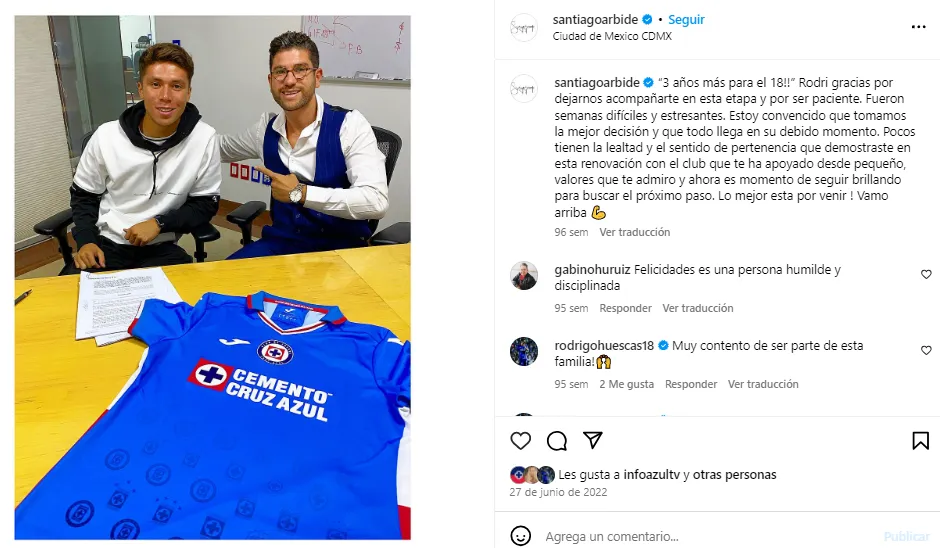The width and height of the screenshot is (940, 548).
Task: Like rodrigohuescas18's comment heart
Action: coord(926,351)
